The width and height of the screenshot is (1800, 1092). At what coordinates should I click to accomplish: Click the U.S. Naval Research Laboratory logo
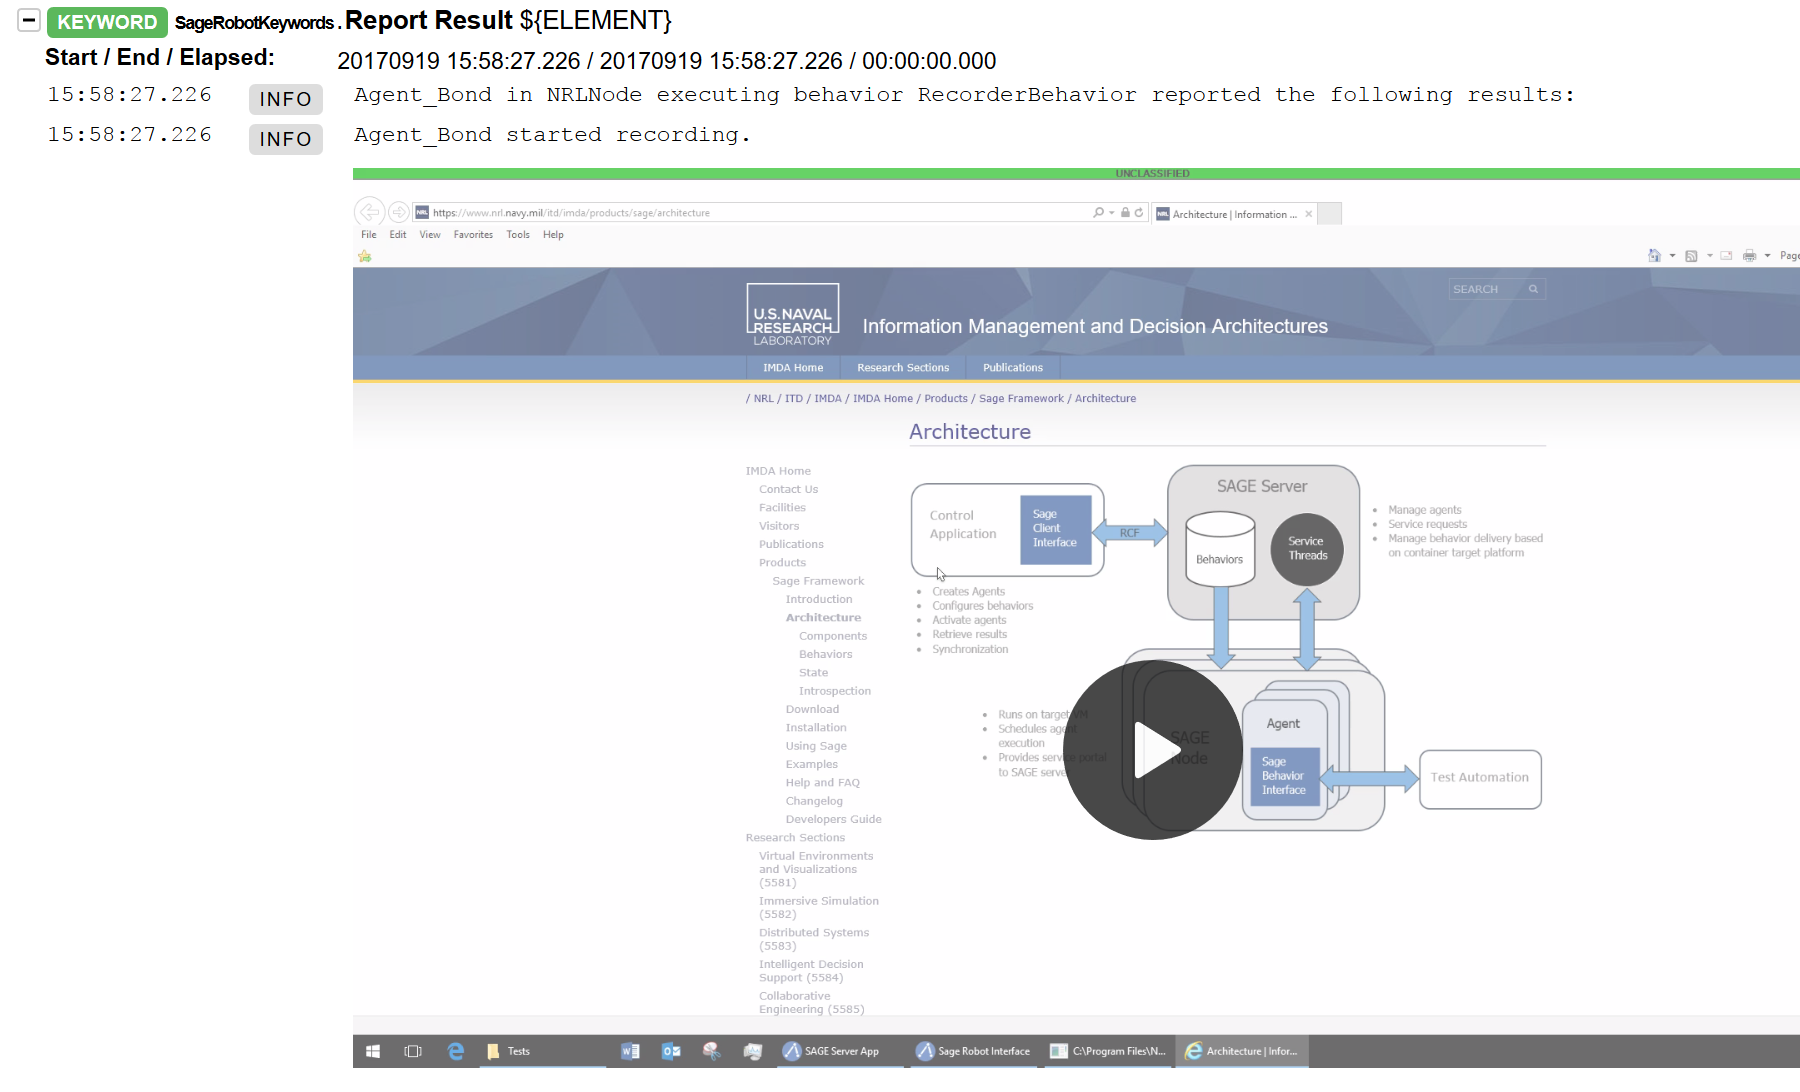pyautogui.click(x=793, y=315)
